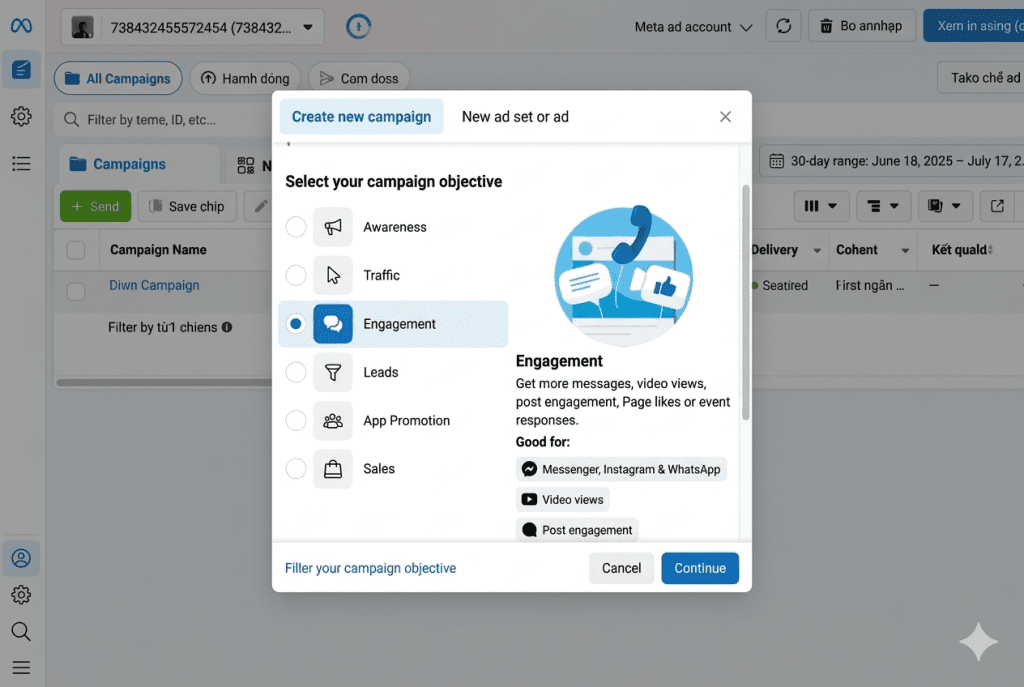Open the Diwn Campaign link

click(154, 285)
